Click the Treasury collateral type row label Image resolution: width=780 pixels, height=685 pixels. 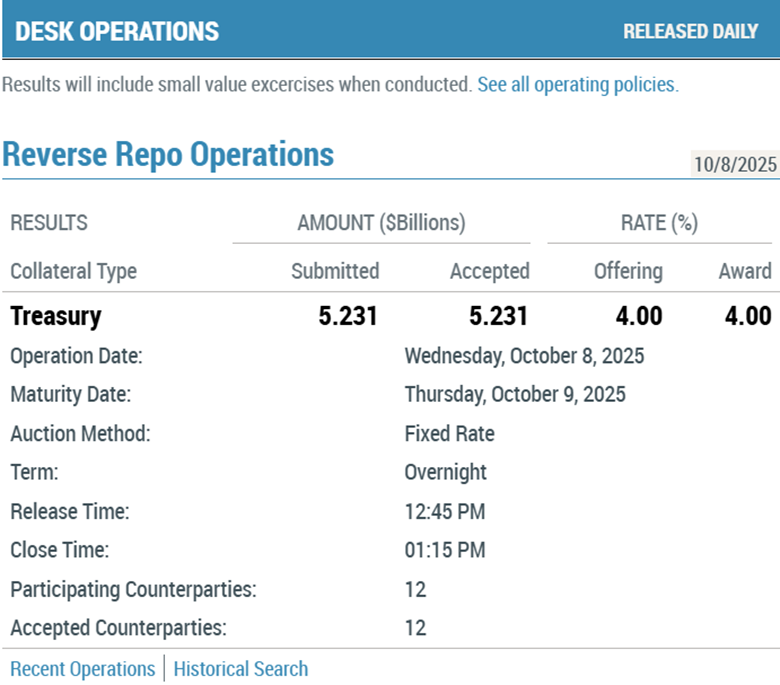pos(56,317)
